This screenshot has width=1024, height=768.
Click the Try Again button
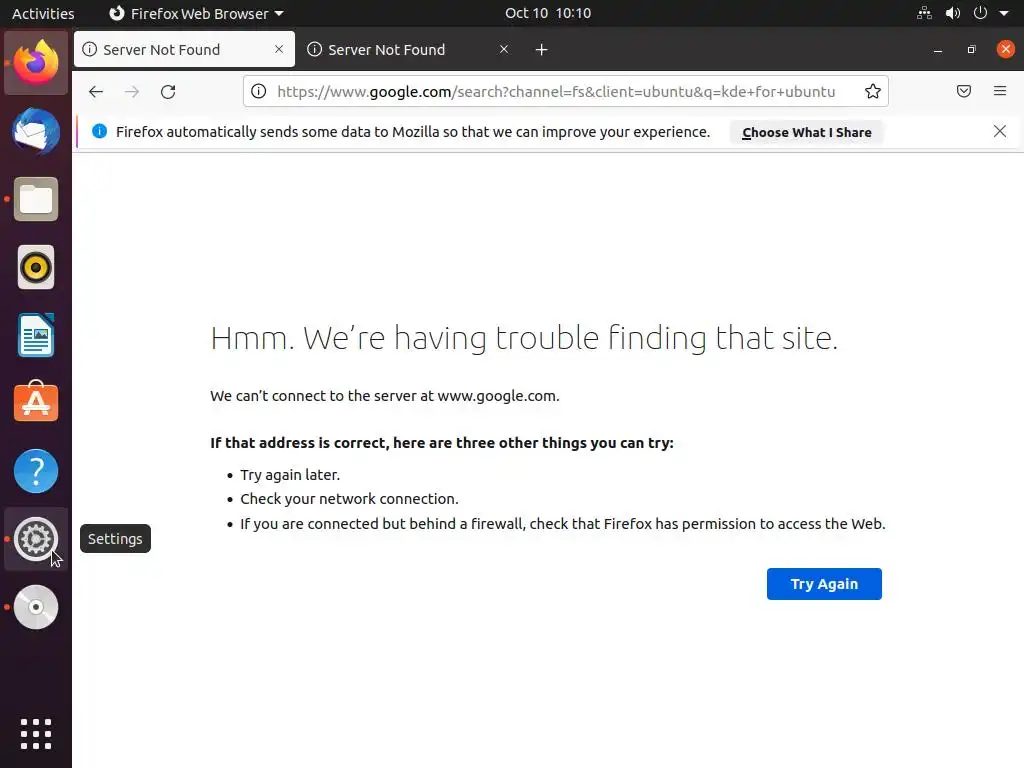click(x=824, y=584)
